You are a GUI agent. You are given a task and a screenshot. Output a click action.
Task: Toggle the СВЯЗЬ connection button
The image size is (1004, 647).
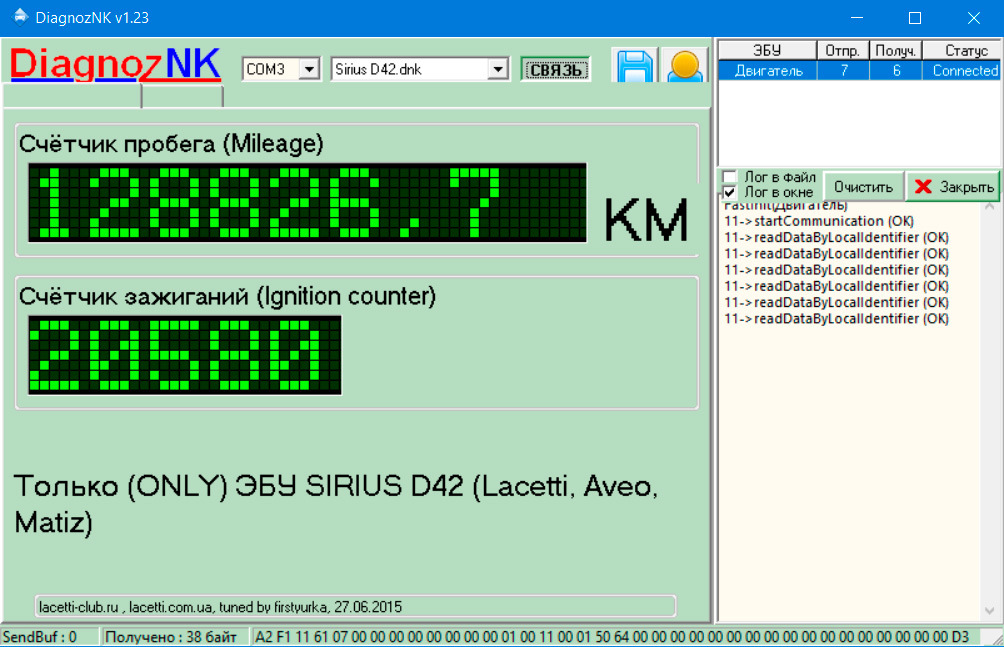555,69
